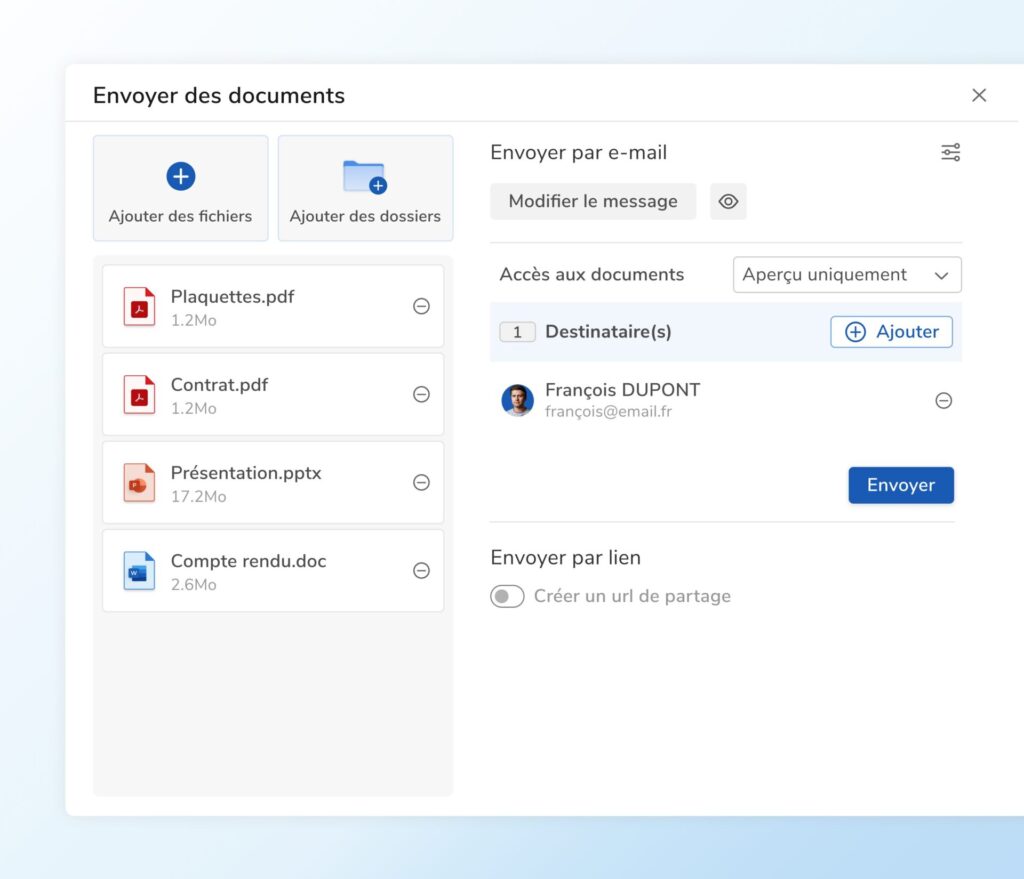
Task: Select the Contrat.pdf file name
Action: 219,385
